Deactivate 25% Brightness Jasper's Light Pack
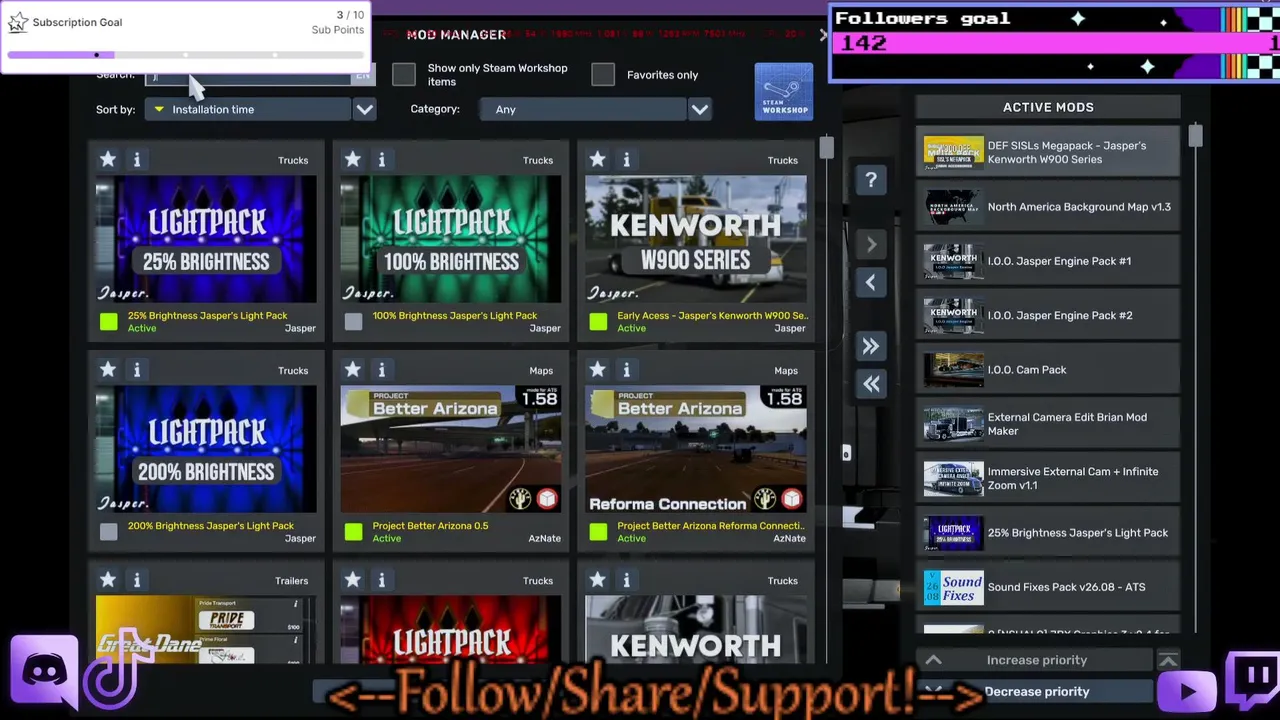This screenshot has height=720, width=1280. point(109,321)
